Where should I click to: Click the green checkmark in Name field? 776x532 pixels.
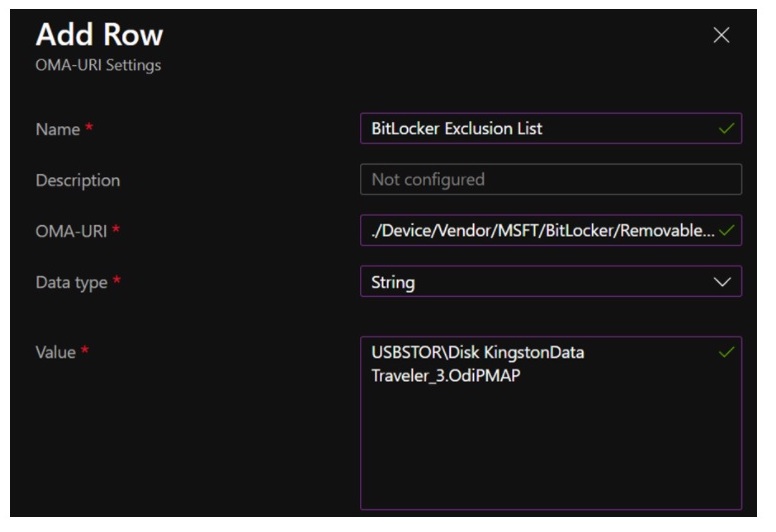coord(727,128)
